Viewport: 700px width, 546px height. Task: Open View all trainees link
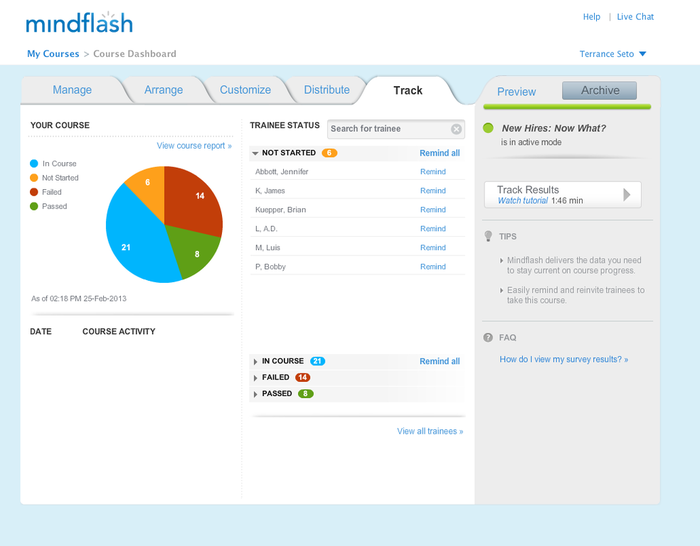coord(430,431)
